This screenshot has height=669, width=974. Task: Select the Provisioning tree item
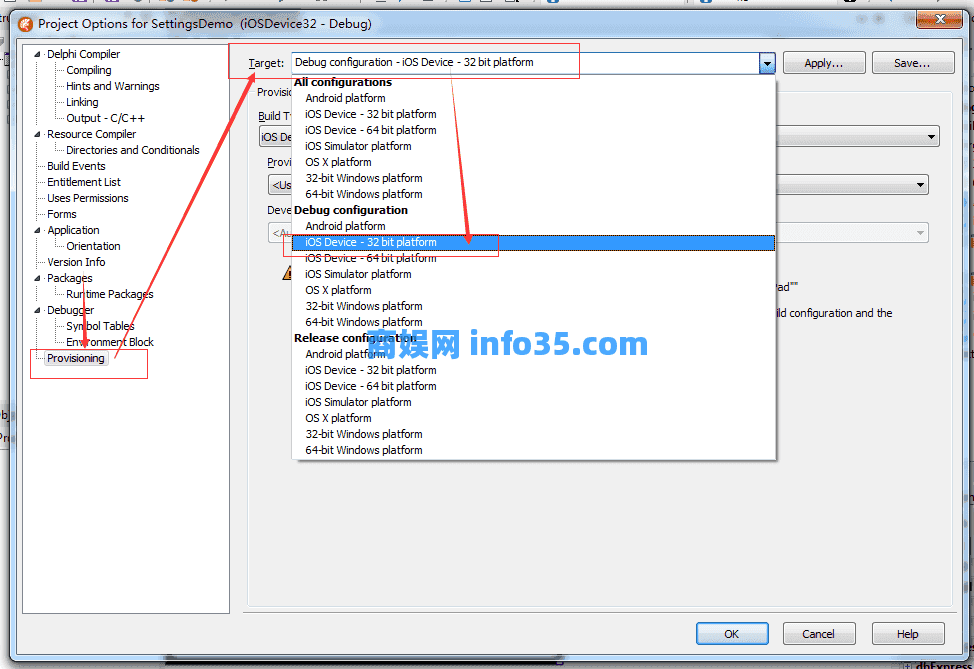(x=76, y=358)
